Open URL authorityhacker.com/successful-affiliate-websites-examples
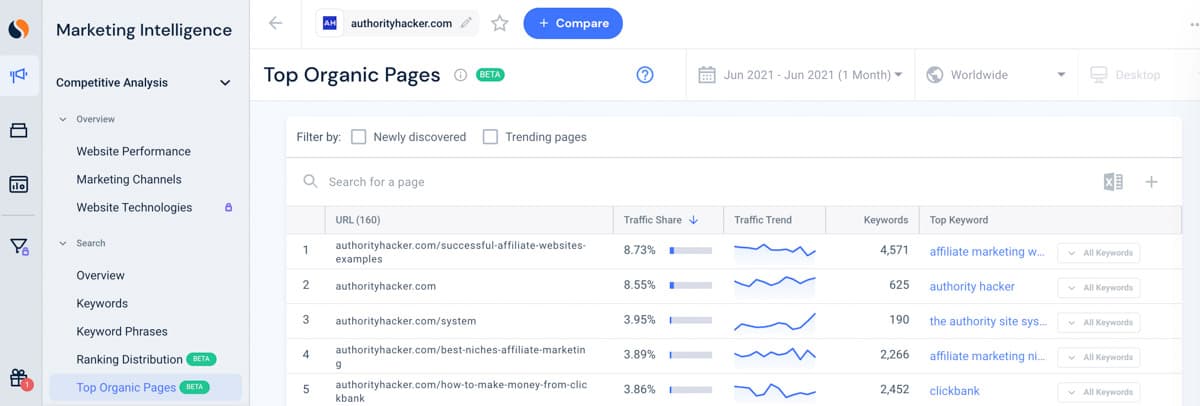Image resolution: width=1200 pixels, height=406 pixels. pos(461,251)
